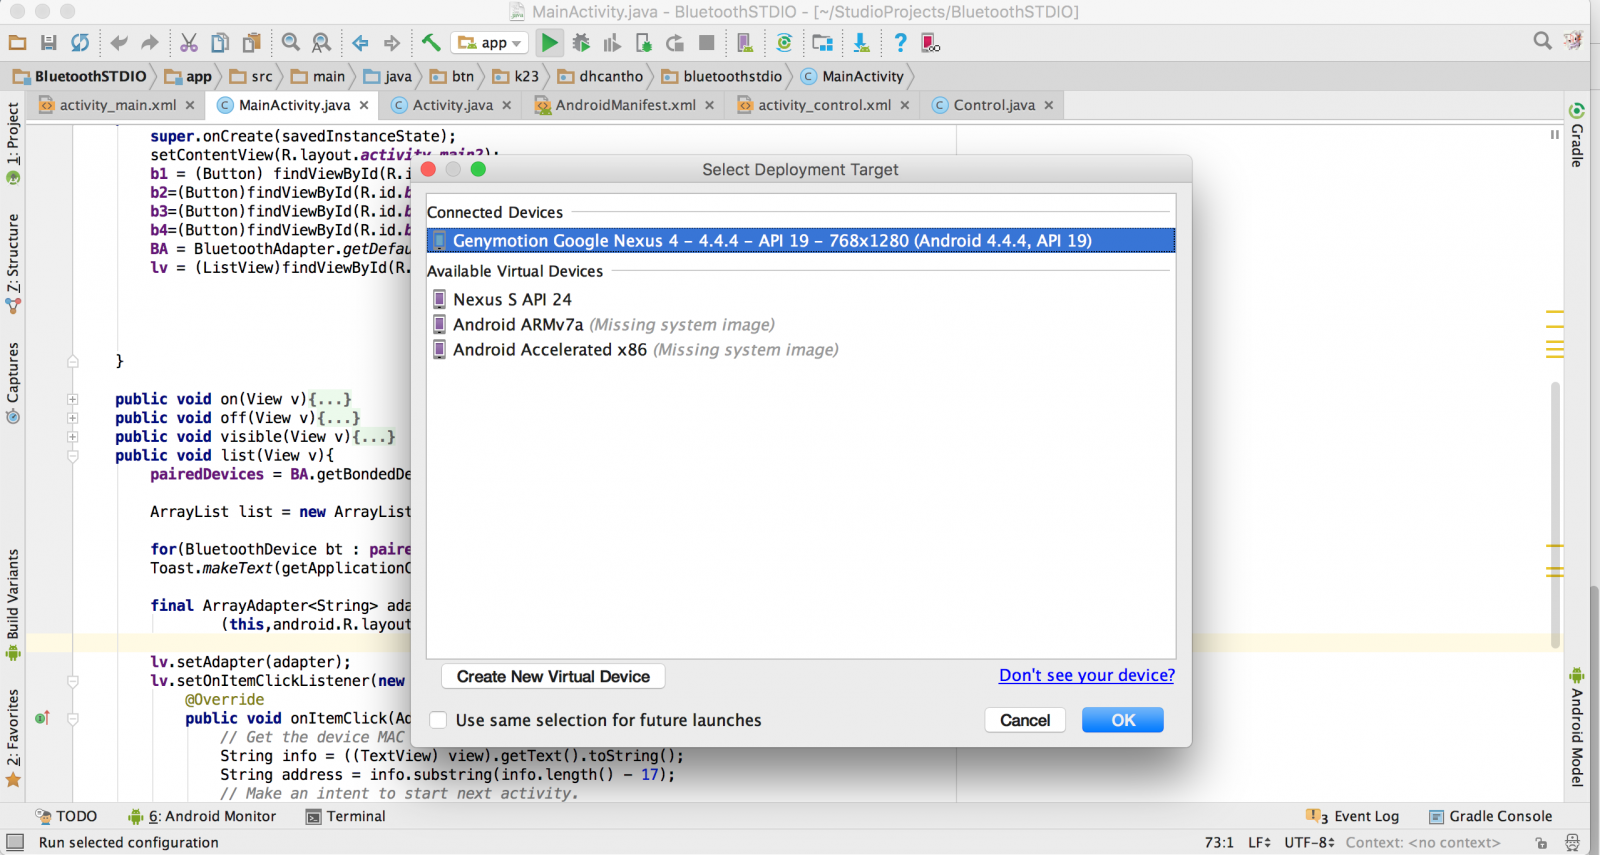Open the UTF-8 encoding selector
1600x855 pixels.
[x=1309, y=843]
